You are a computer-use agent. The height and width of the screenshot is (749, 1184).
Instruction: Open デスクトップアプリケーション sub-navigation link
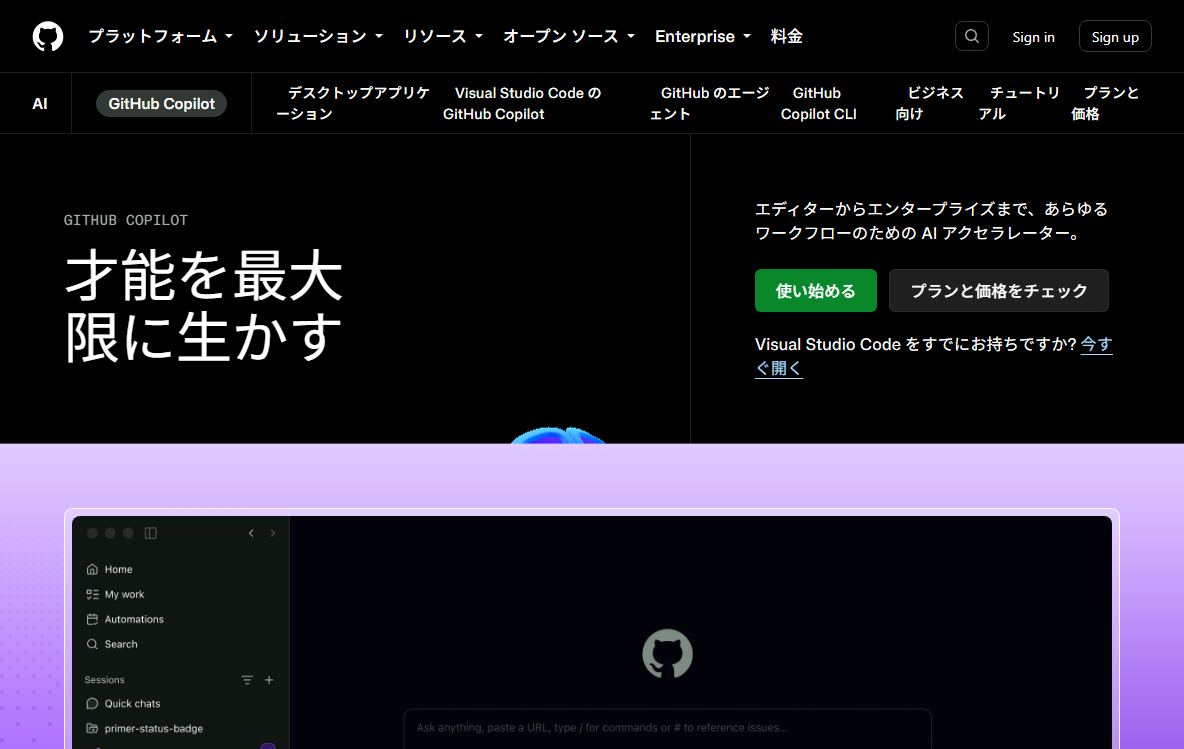pyautogui.click(x=353, y=103)
